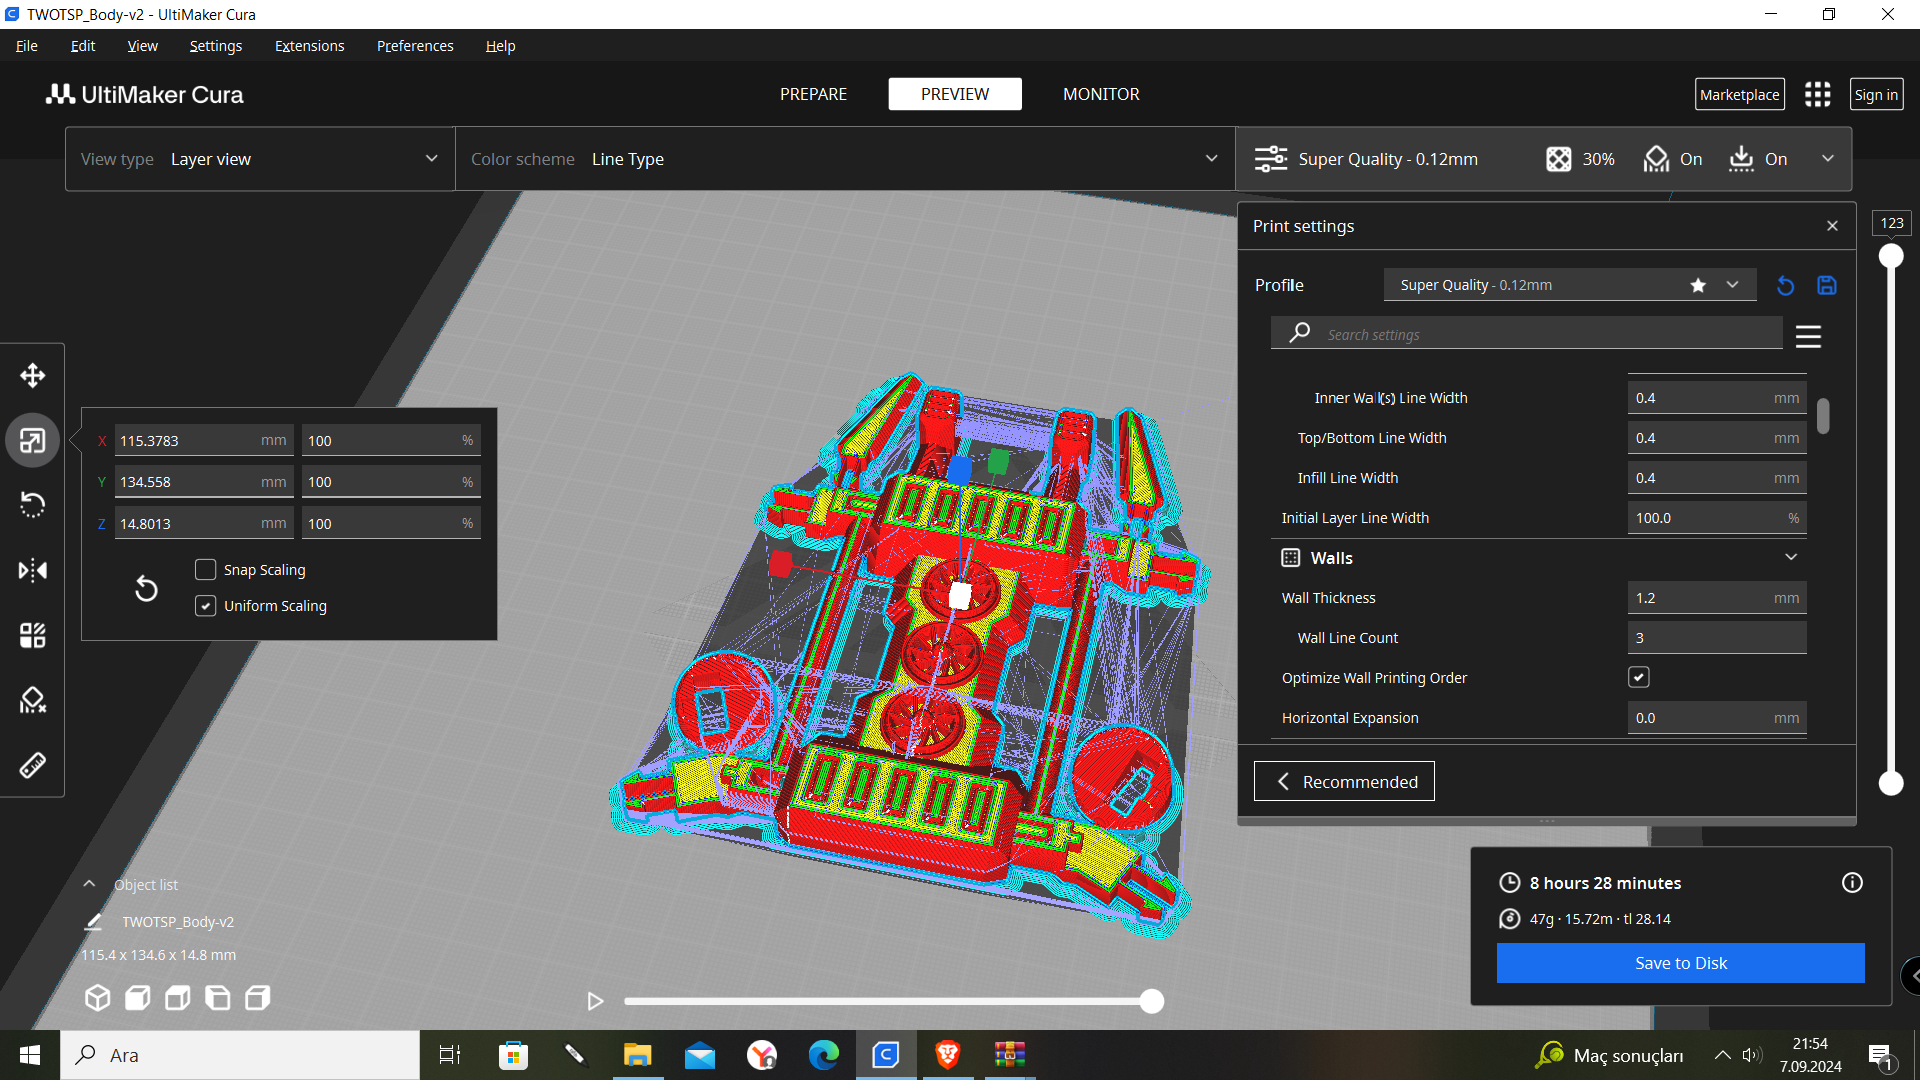Disable Uniform Scaling checkbox
Screen dimensions: 1920x1080
[x=205, y=606]
